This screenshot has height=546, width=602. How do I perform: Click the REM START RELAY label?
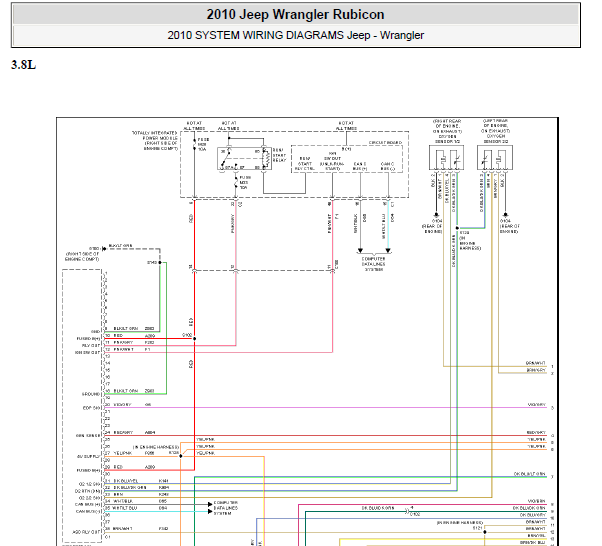click(x=279, y=155)
